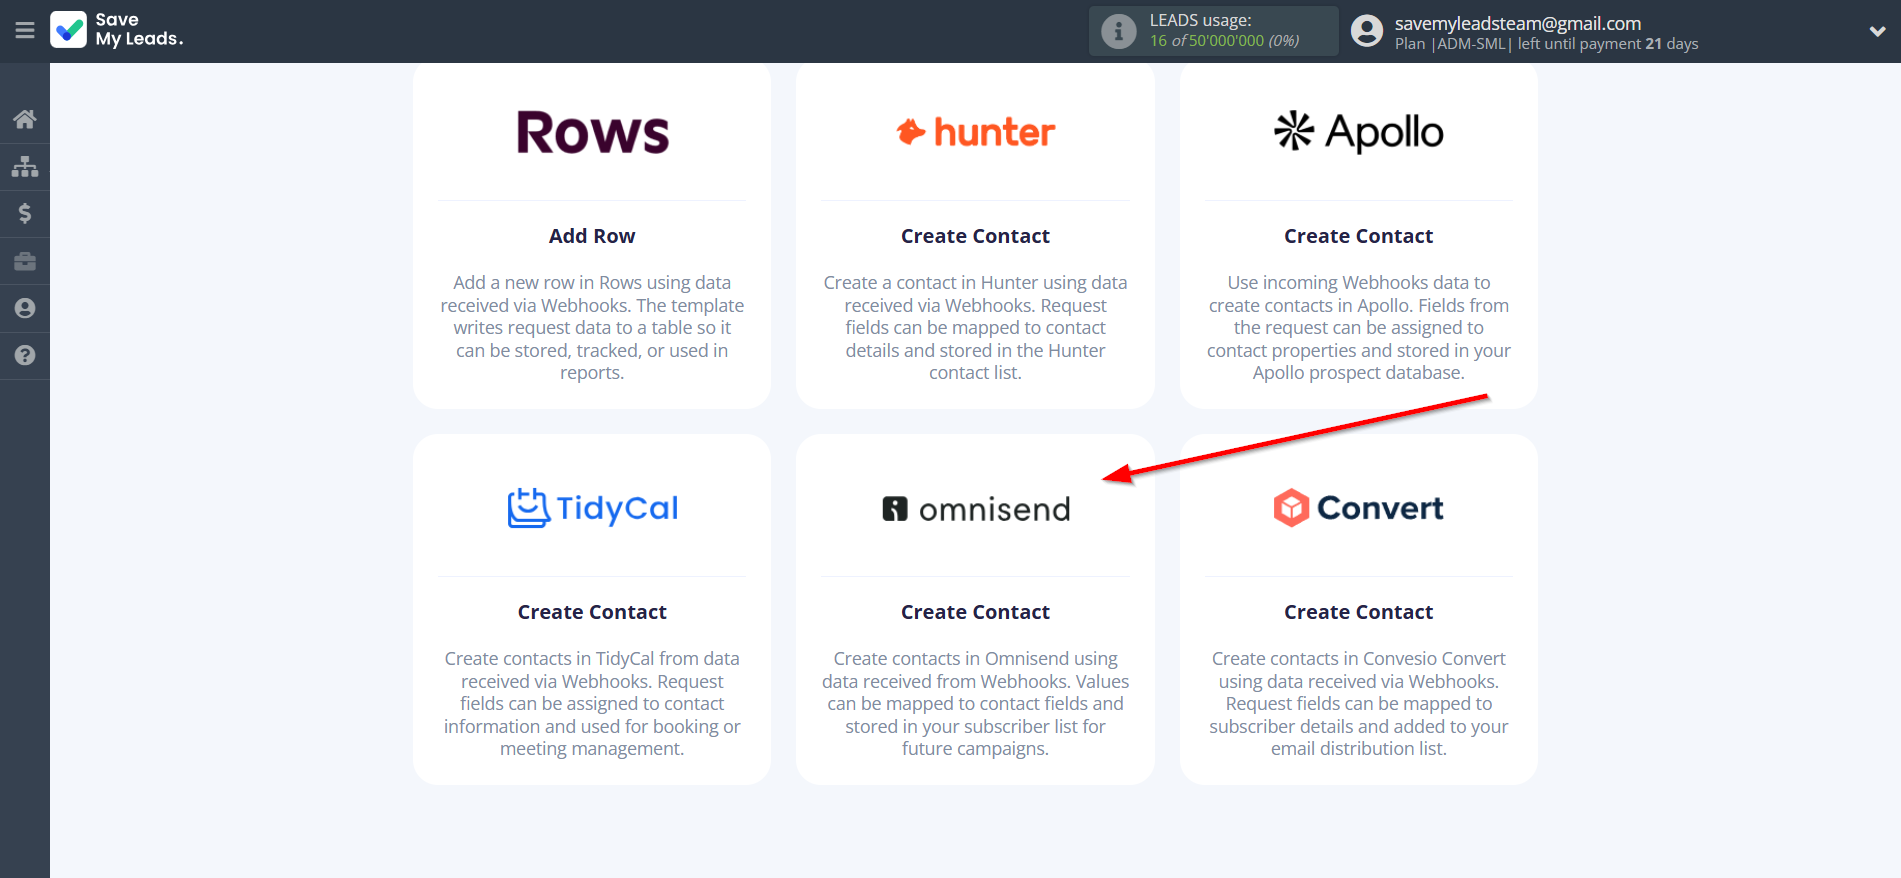The image size is (1901, 878).
Task: Click the Omnisend card description text
Action: pyautogui.click(x=975, y=704)
